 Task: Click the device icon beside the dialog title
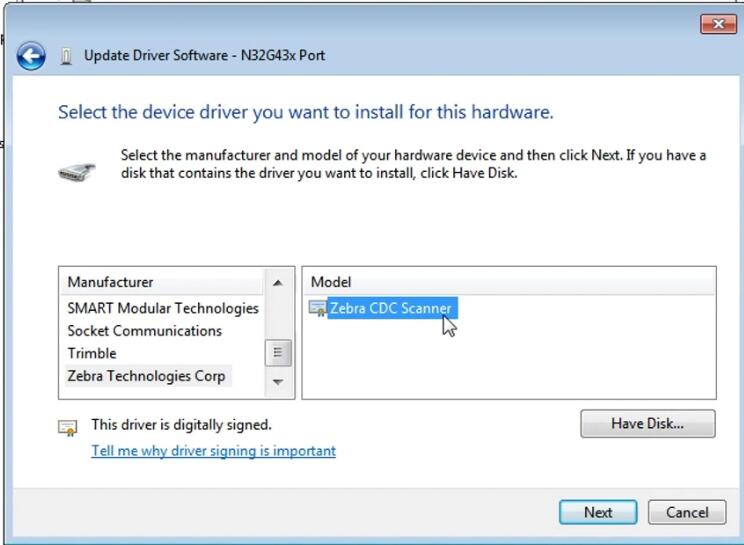(x=66, y=56)
